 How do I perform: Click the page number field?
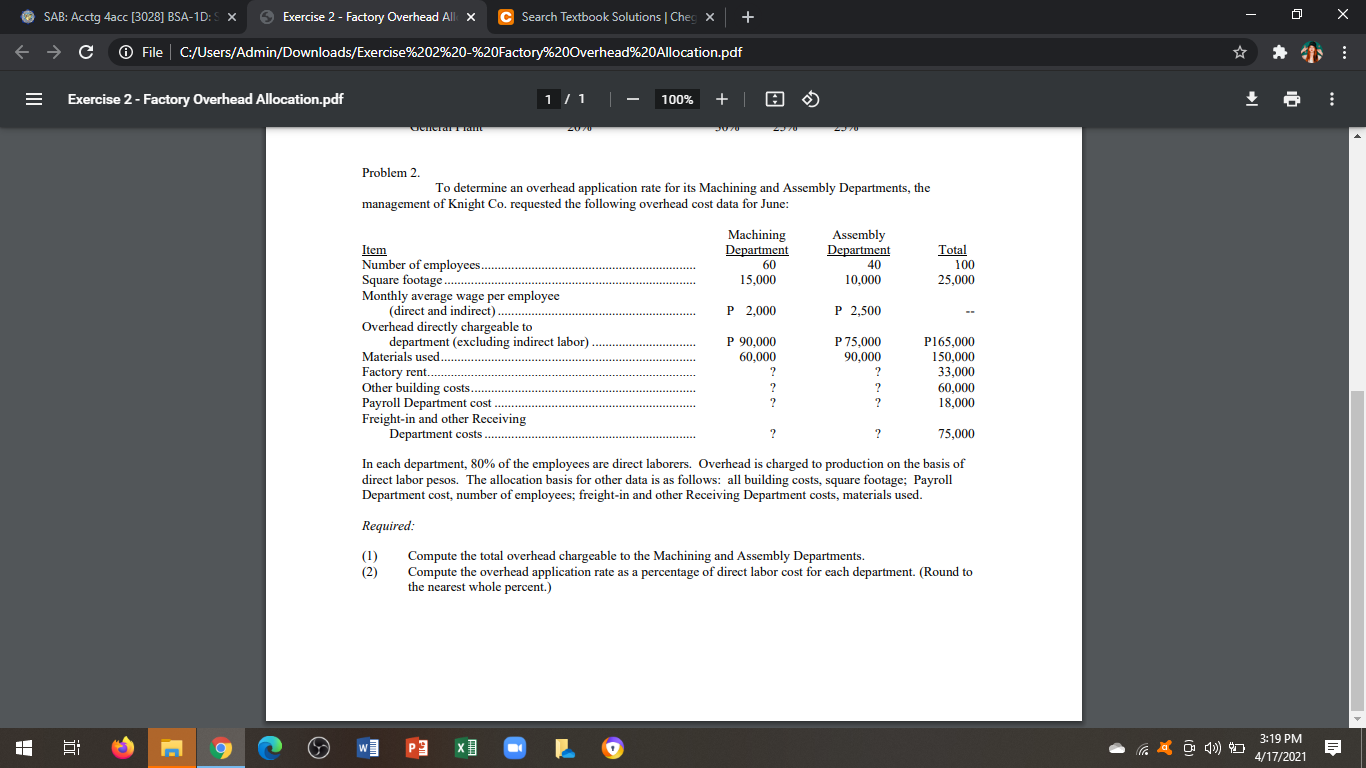point(548,99)
